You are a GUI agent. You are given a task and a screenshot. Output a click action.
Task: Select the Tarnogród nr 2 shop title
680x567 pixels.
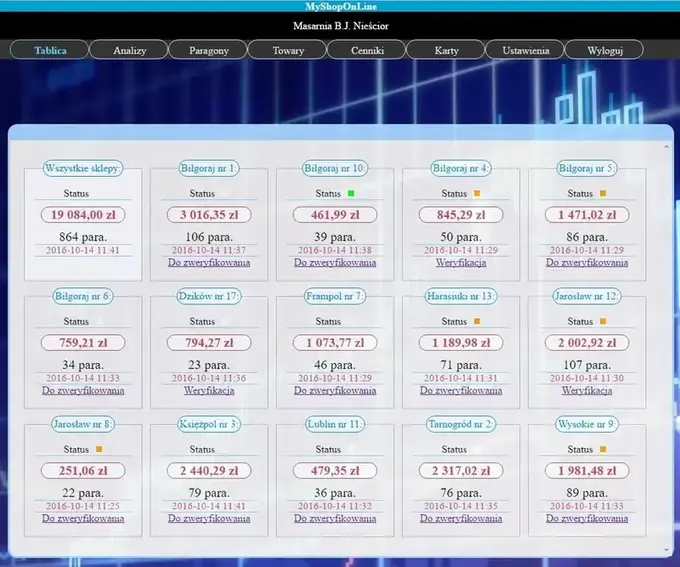tap(461, 424)
